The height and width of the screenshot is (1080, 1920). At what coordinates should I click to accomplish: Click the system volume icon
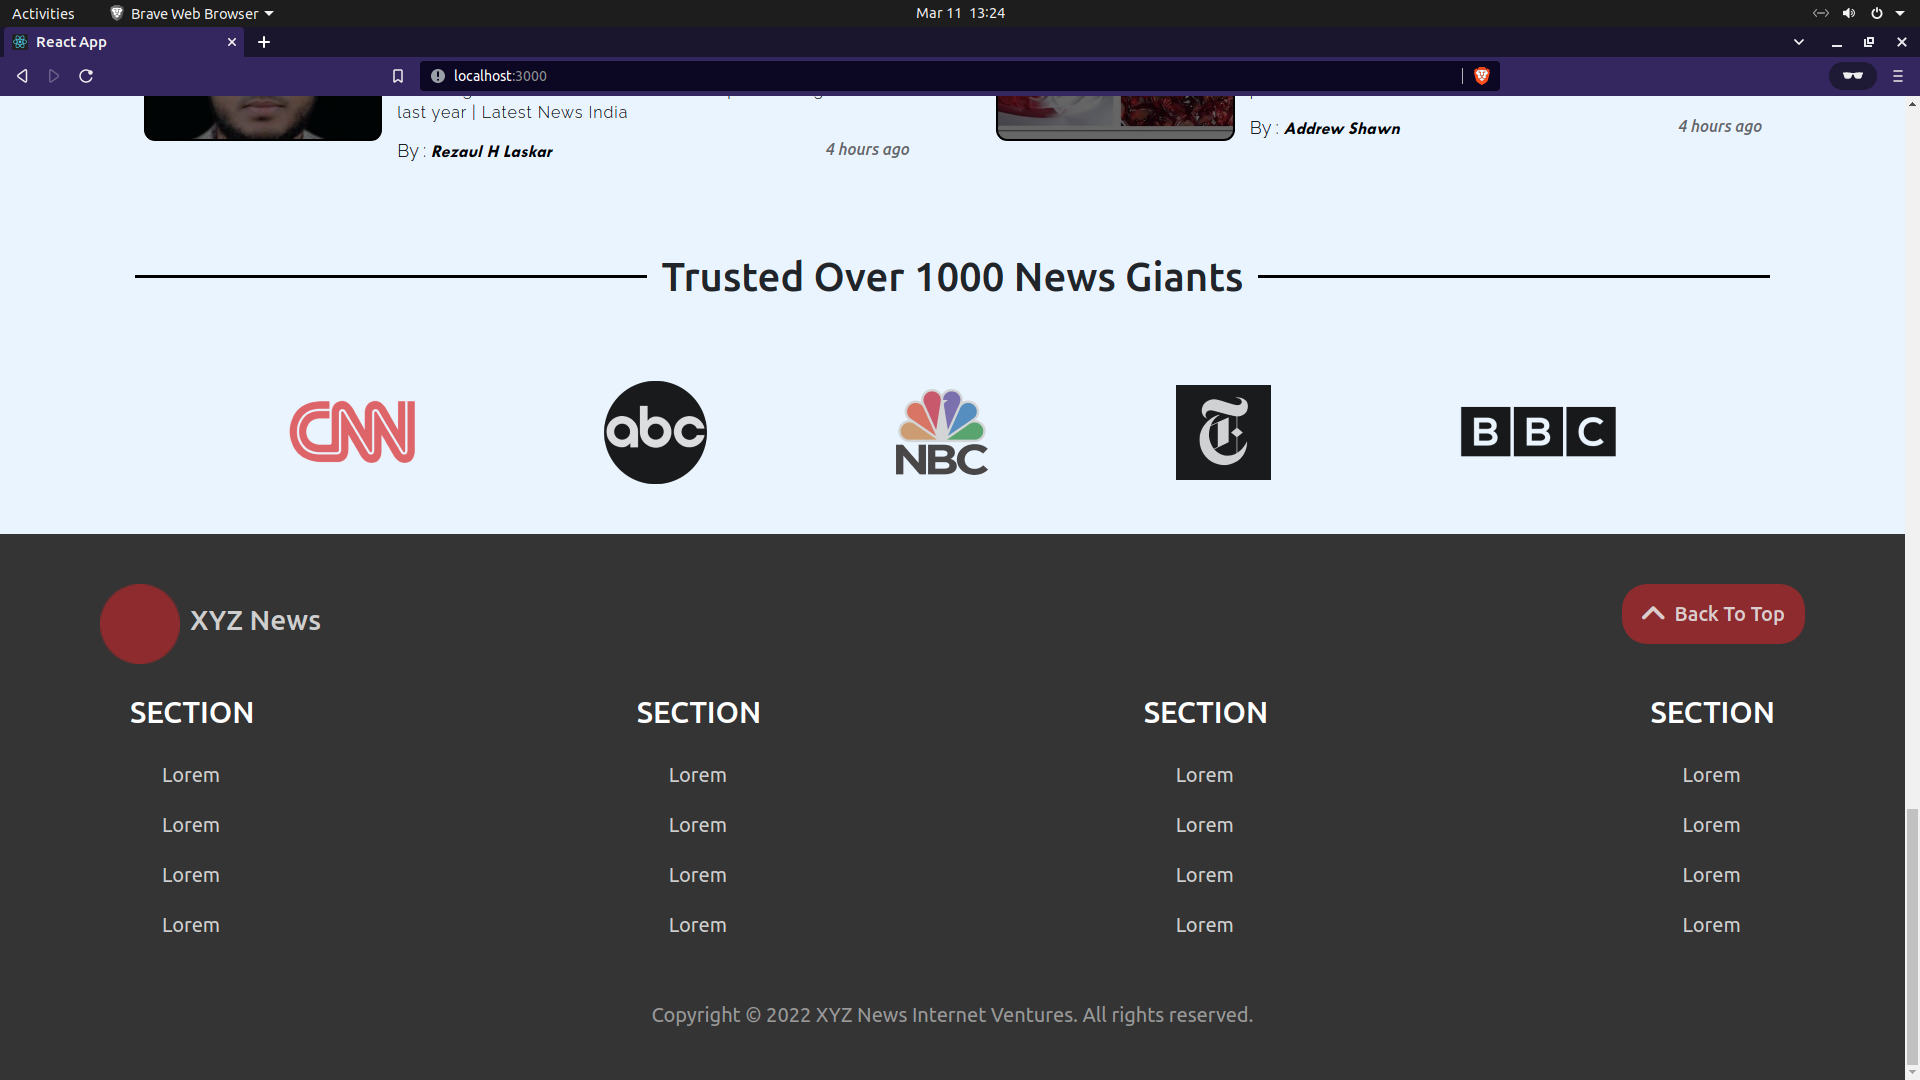tap(1848, 13)
